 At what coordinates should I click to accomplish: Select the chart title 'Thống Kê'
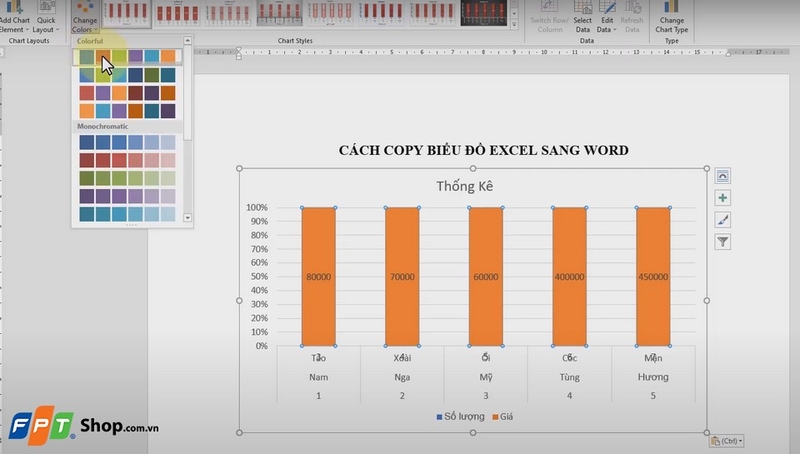point(464,186)
